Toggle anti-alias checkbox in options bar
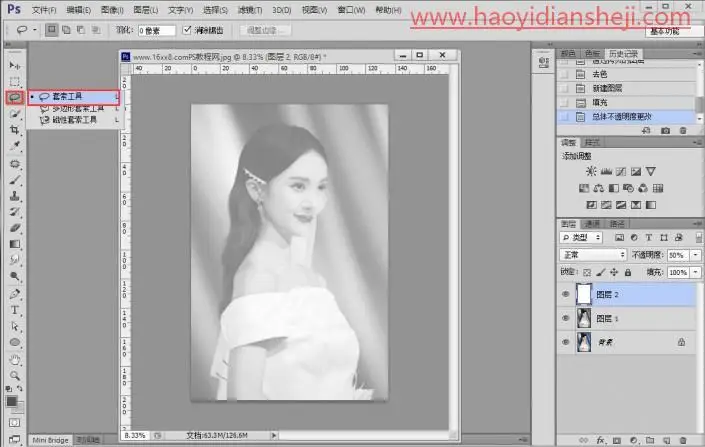 pos(187,30)
